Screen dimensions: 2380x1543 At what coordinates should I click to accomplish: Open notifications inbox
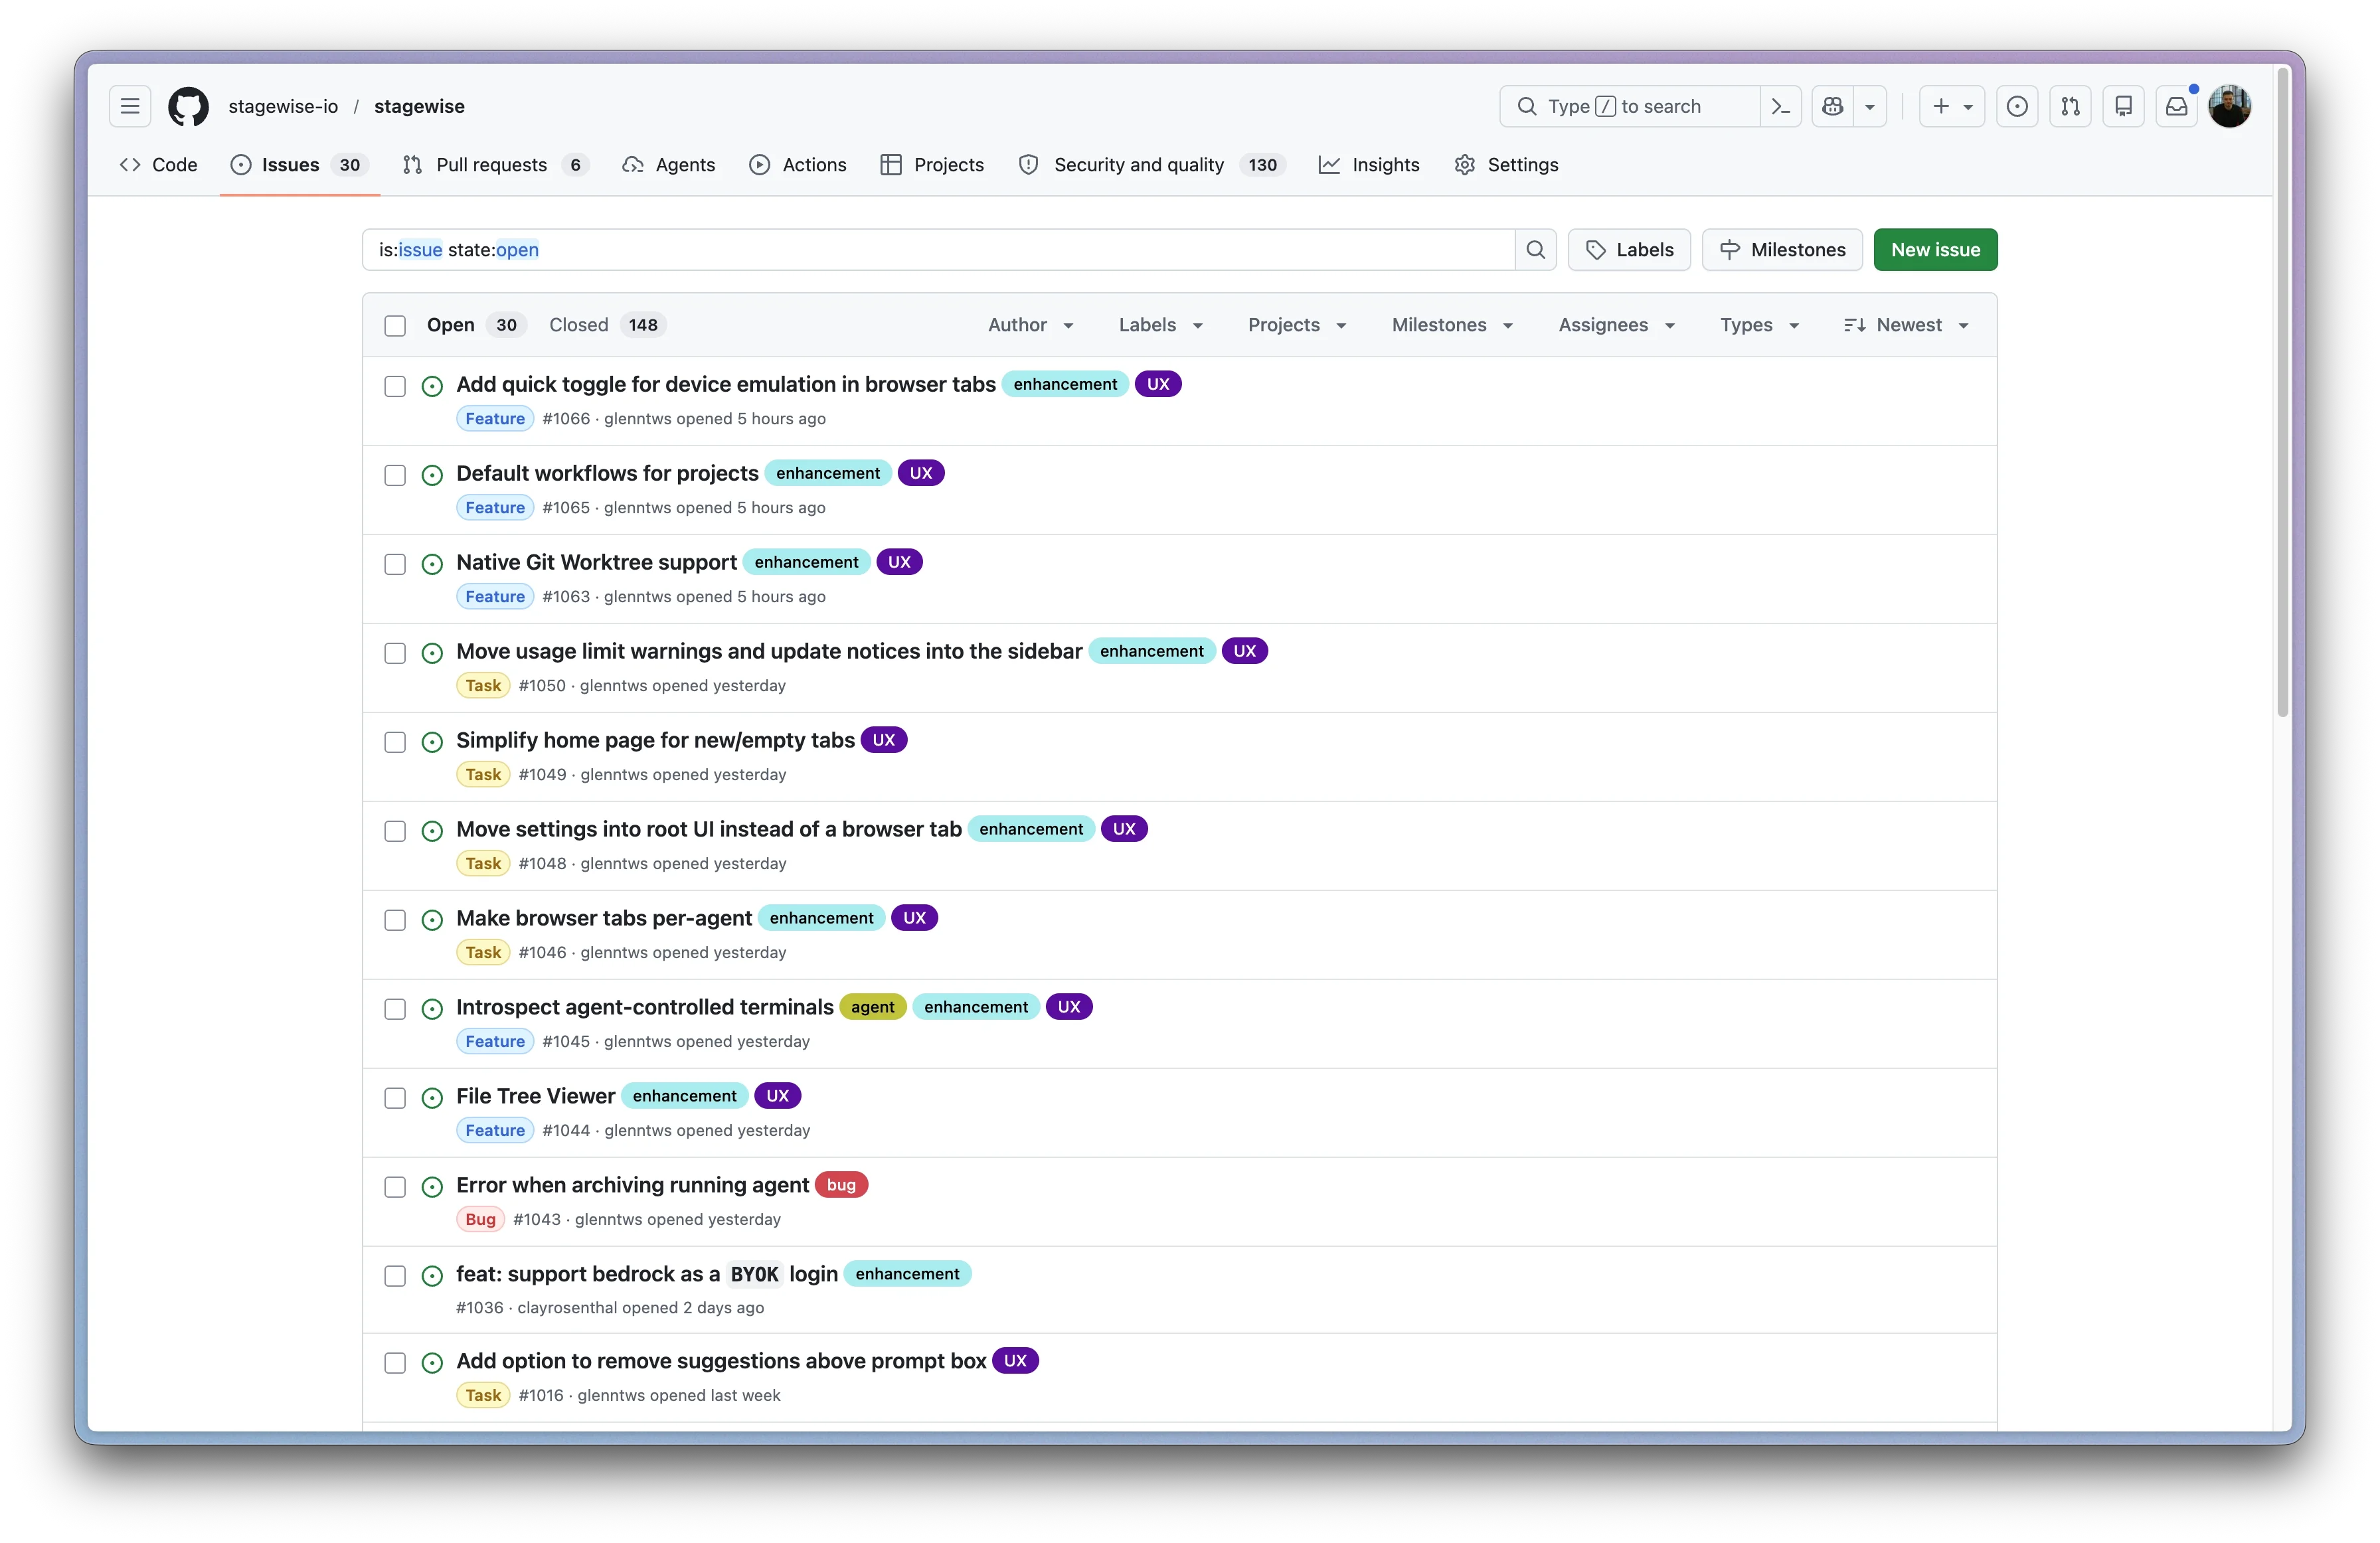[x=2176, y=106]
